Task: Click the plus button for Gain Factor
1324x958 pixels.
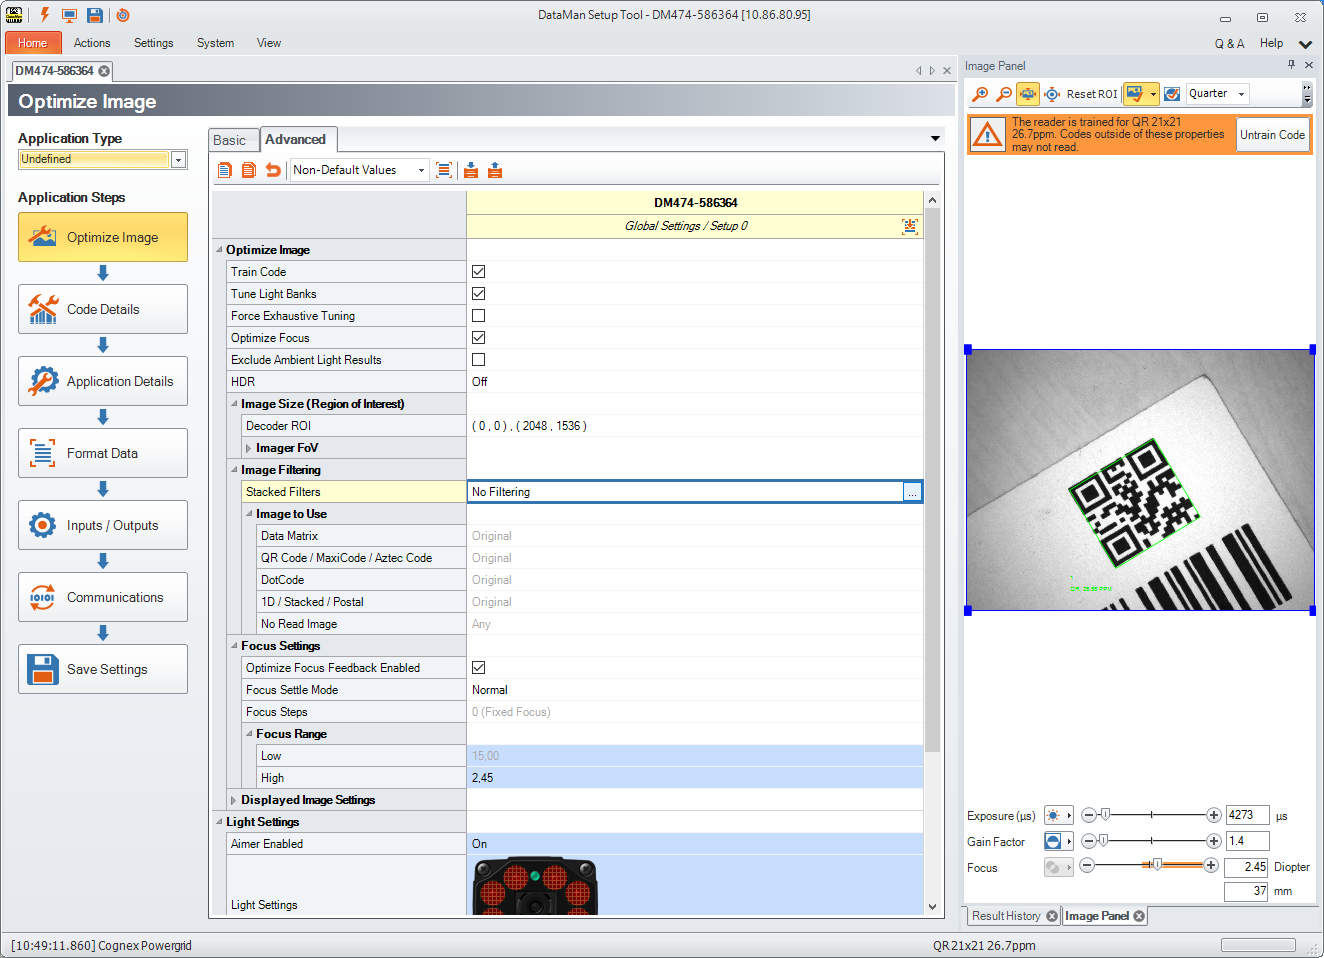Action: tap(1213, 841)
